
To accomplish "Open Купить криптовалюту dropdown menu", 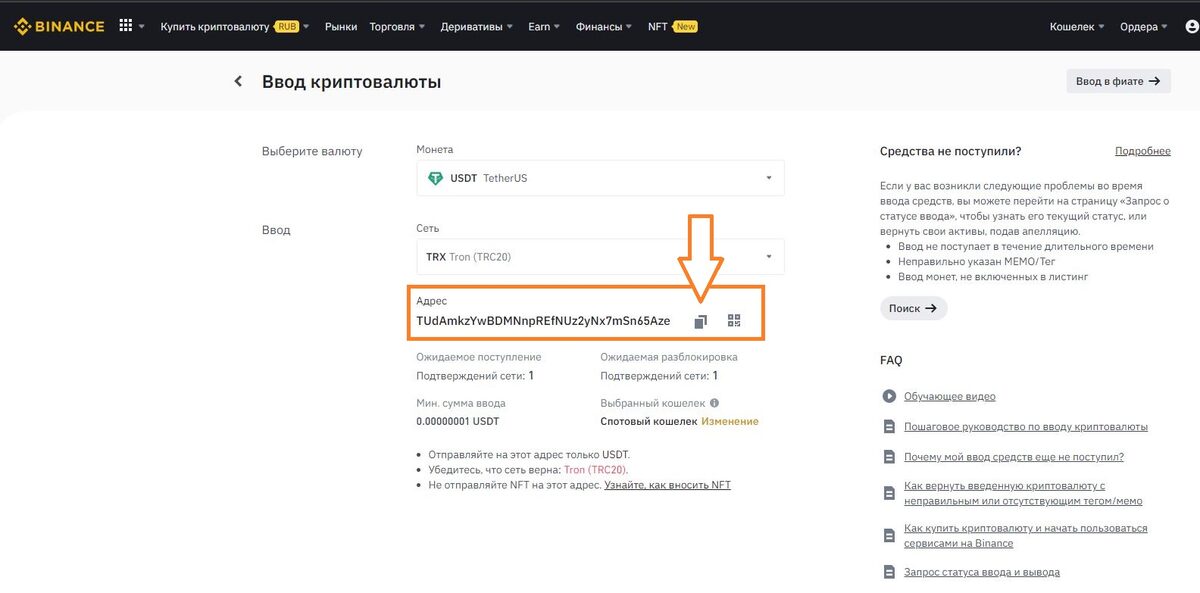I will click(235, 27).
